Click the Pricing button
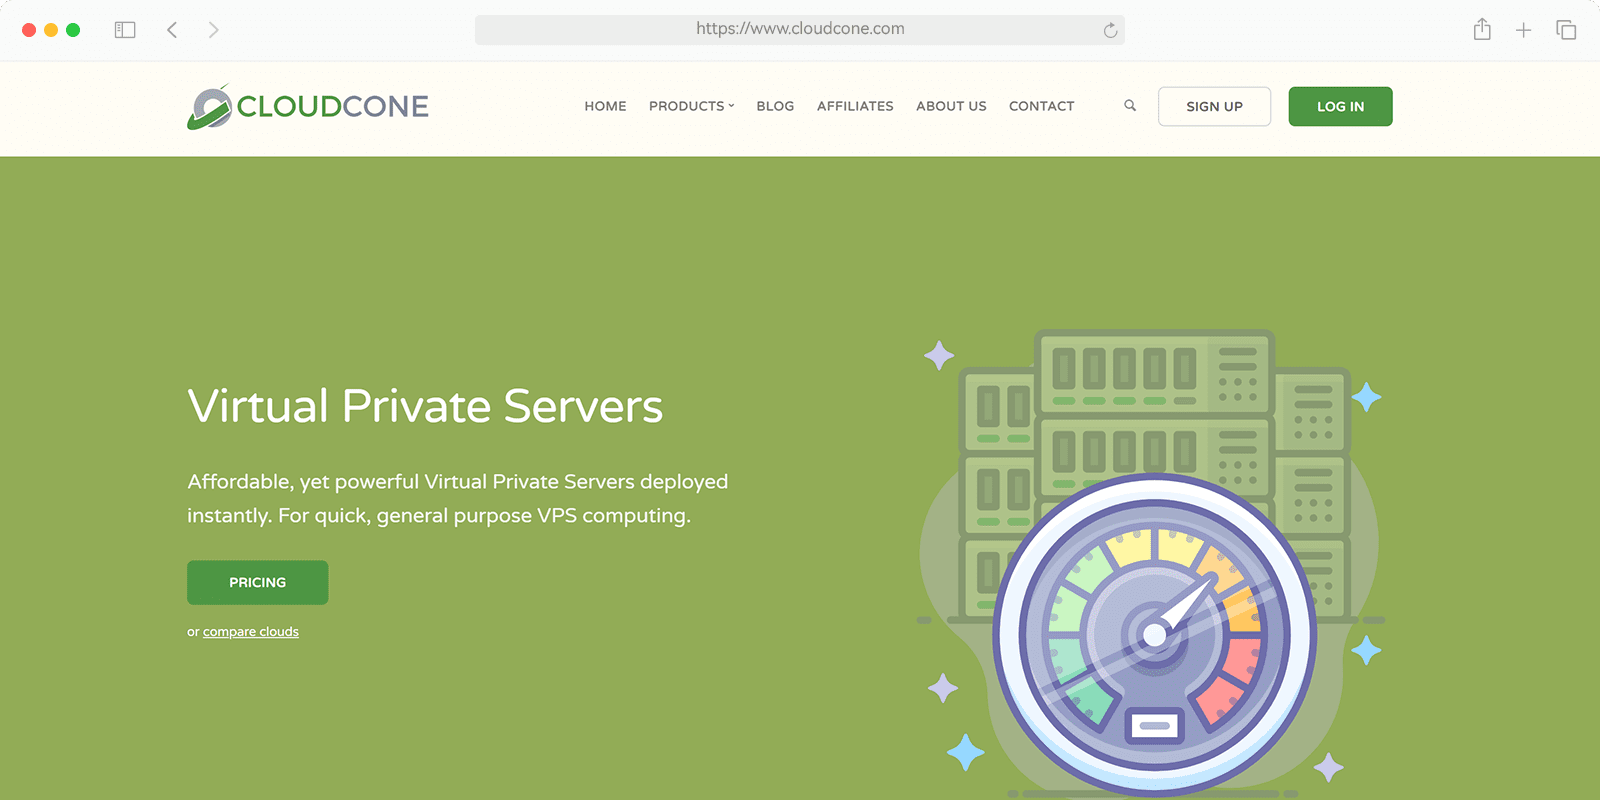This screenshot has height=800, width=1600. (257, 582)
